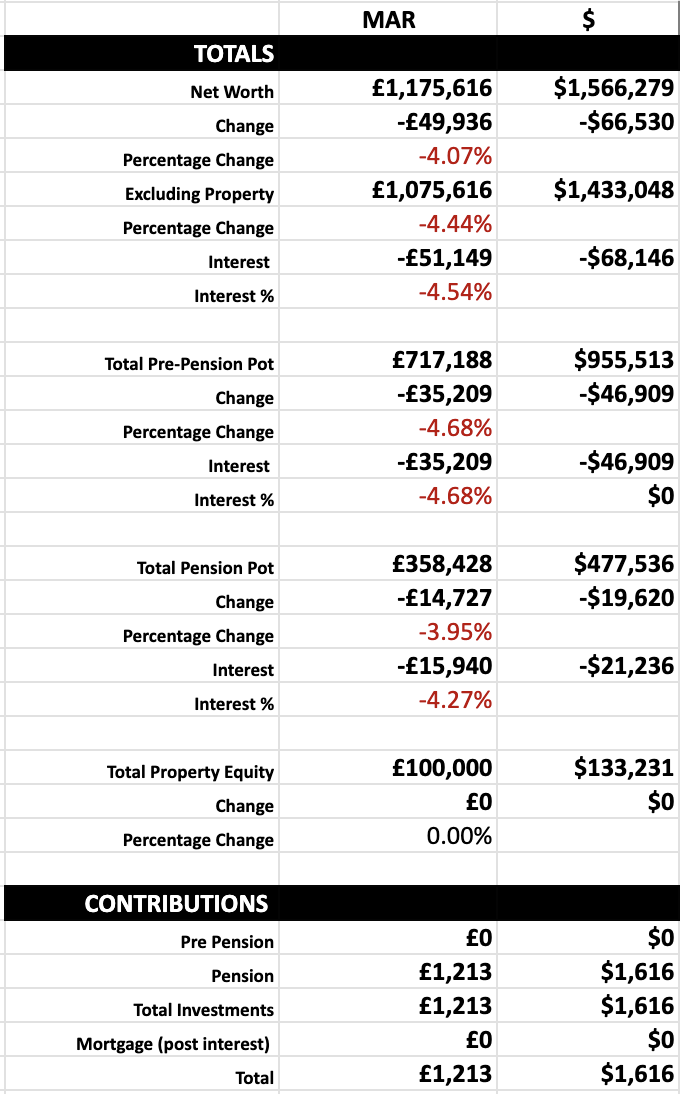Select the £1,075,616 cell
The image size is (680, 1094).
pos(432,190)
